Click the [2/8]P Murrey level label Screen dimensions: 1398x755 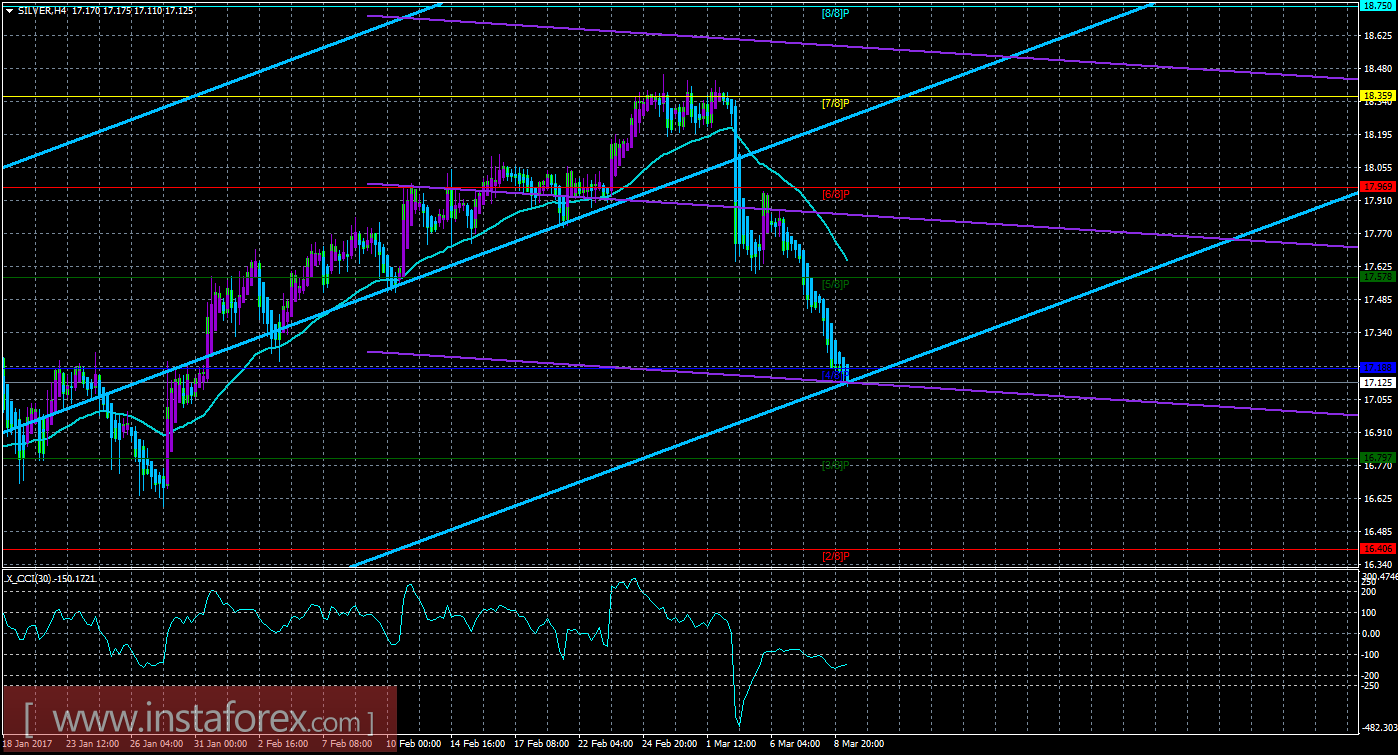(835, 556)
